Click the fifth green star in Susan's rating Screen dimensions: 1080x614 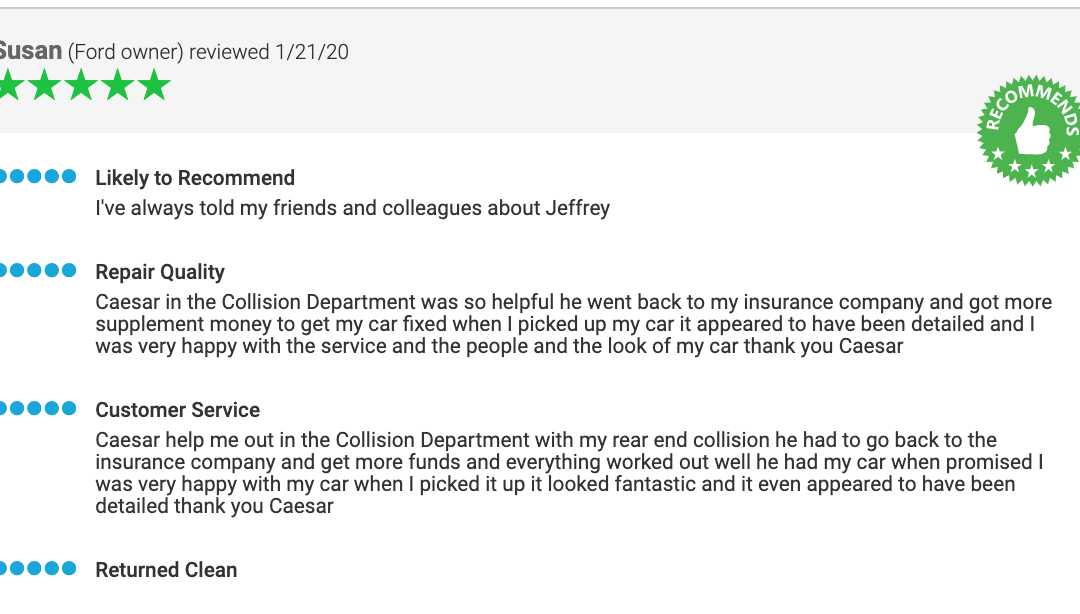point(154,85)
